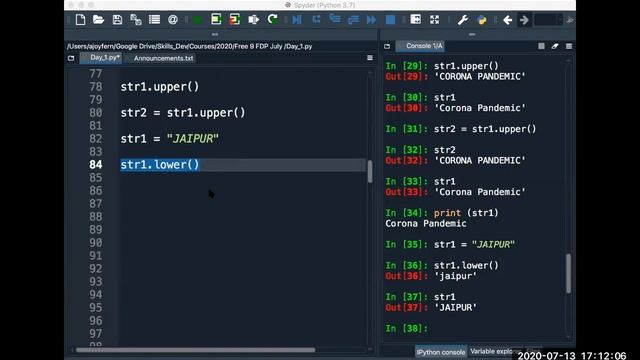Run cell and advance icon
This screenshot has width=640, height=360.
click(235, 20)
